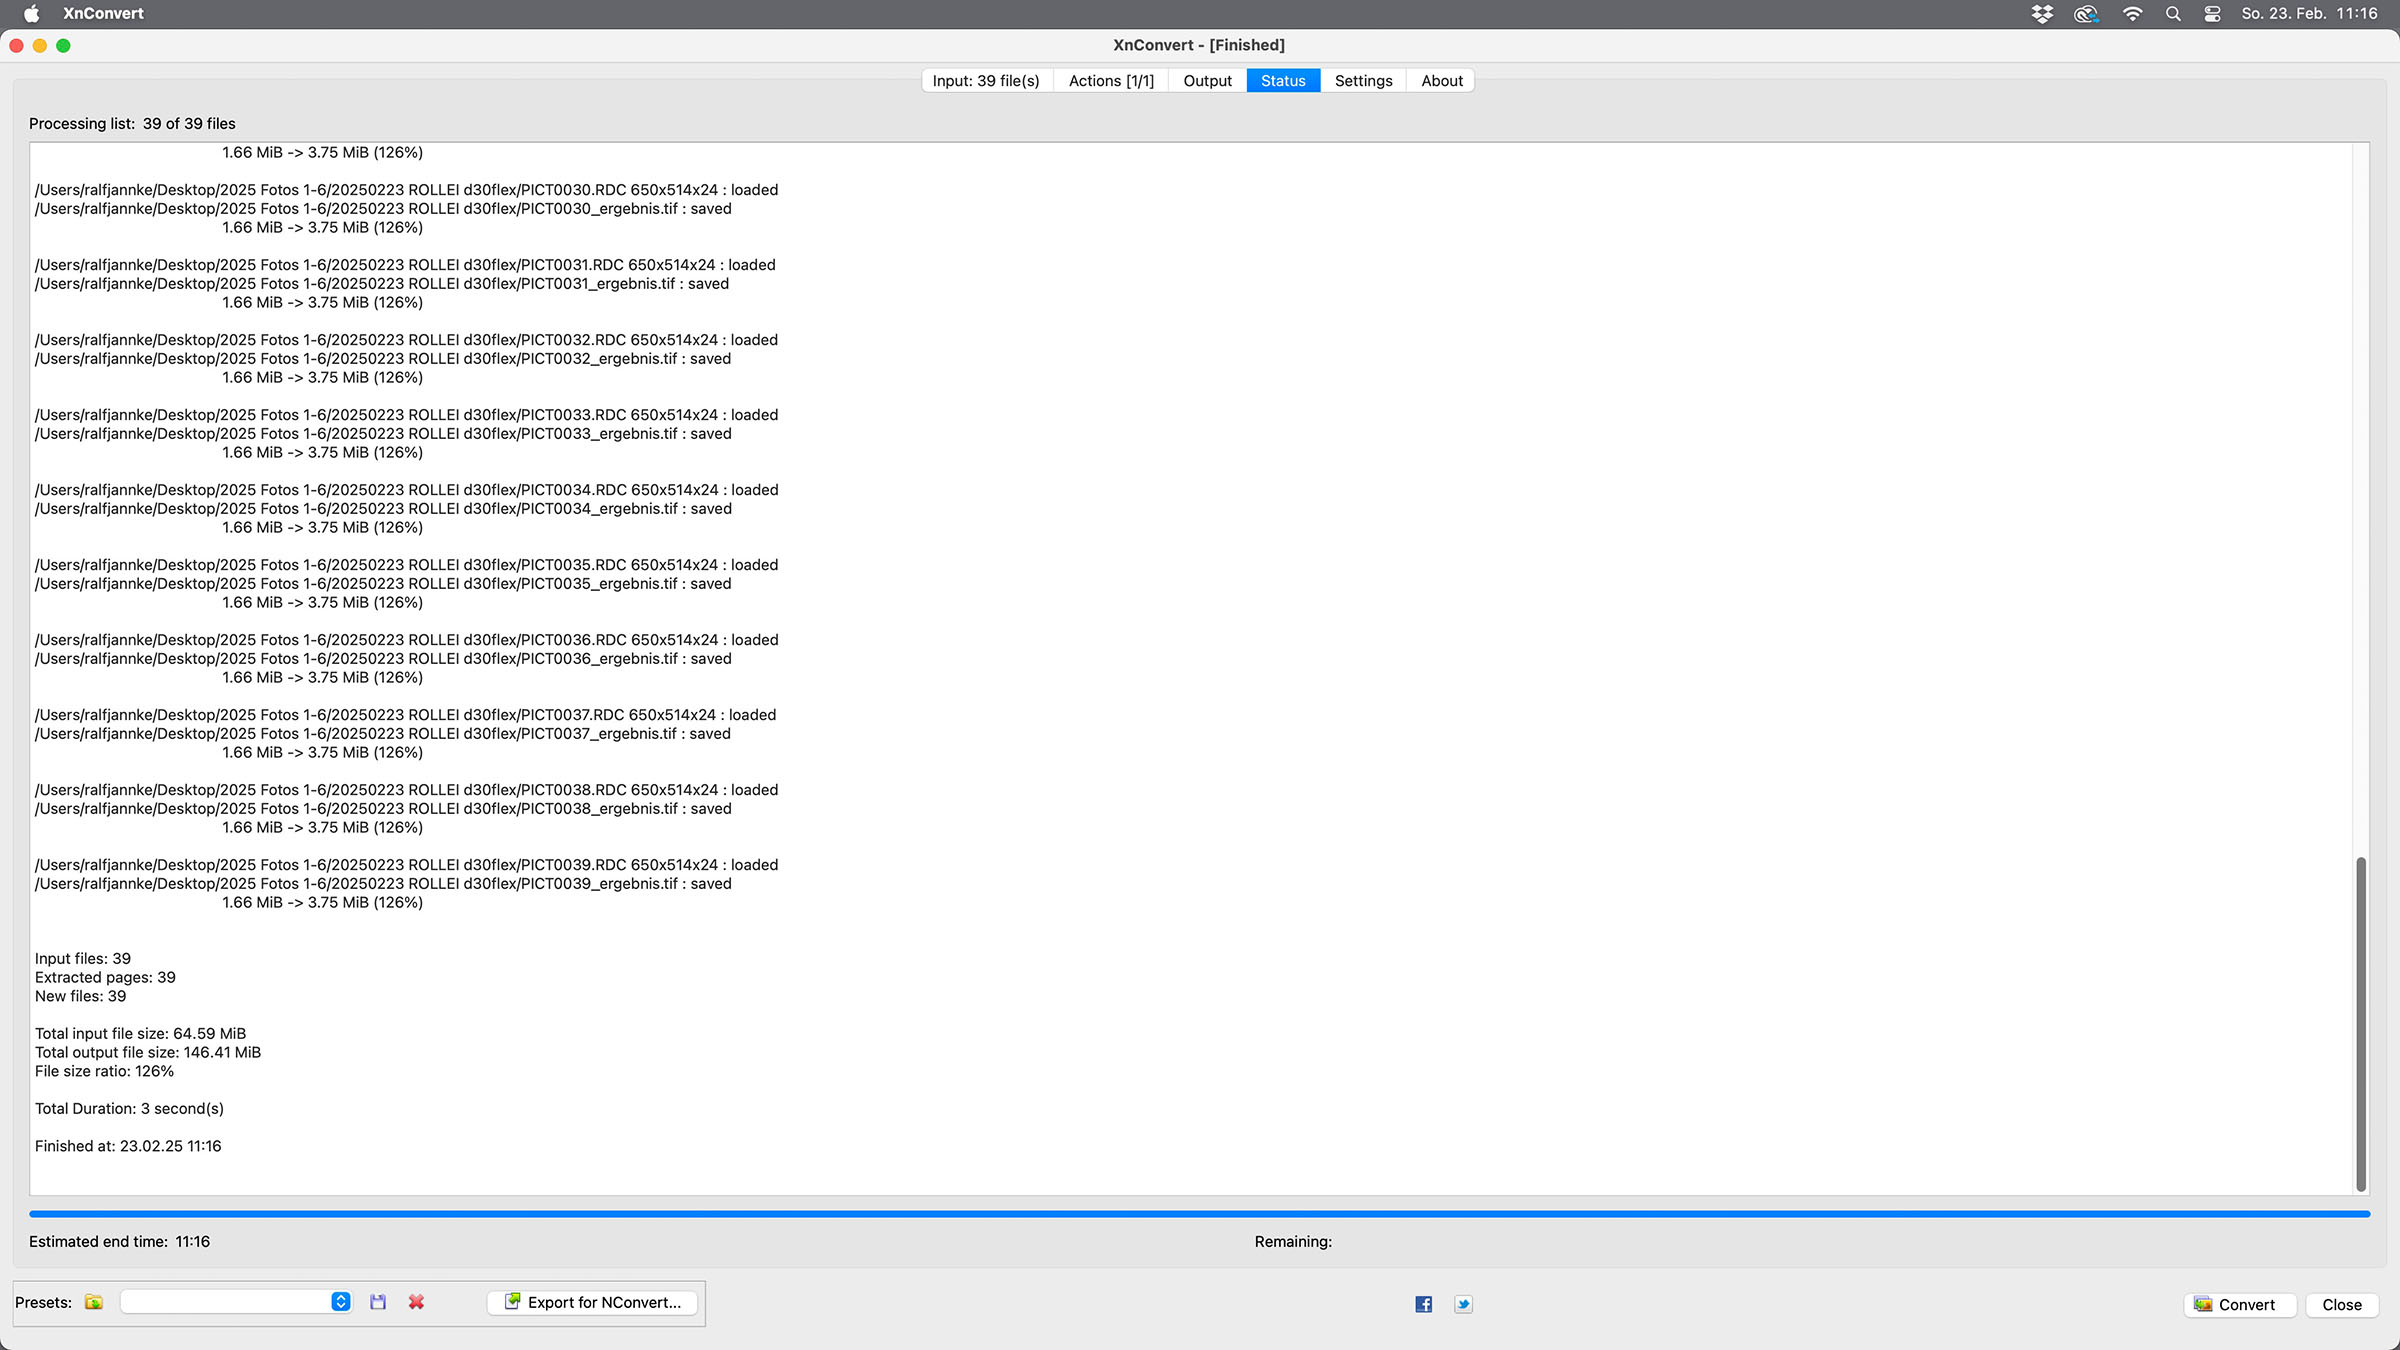Click the Close button
2400x1350 pixels.
point(2341,1305)
